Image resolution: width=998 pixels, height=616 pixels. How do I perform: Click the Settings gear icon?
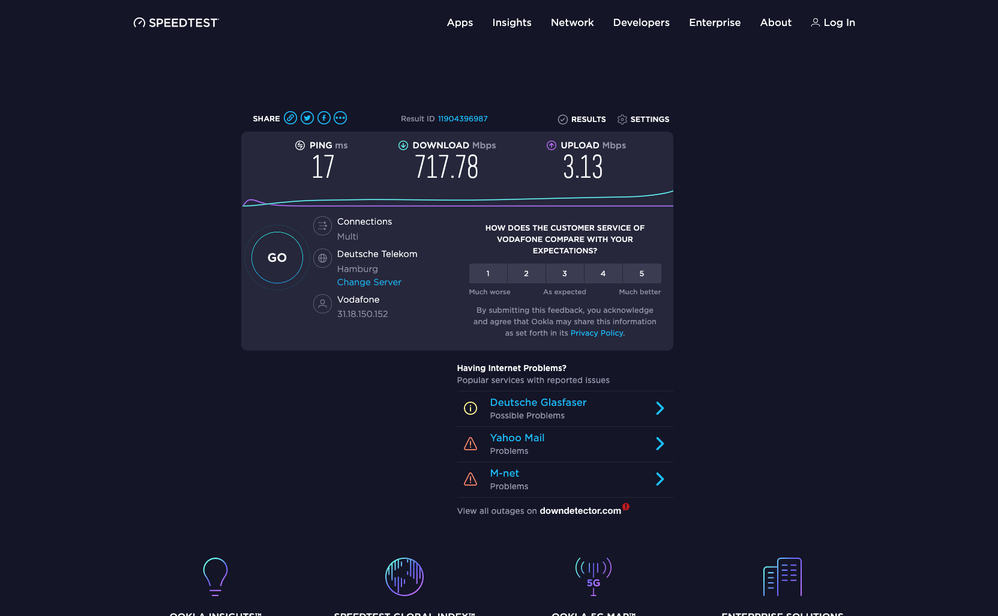coord(622,119)
